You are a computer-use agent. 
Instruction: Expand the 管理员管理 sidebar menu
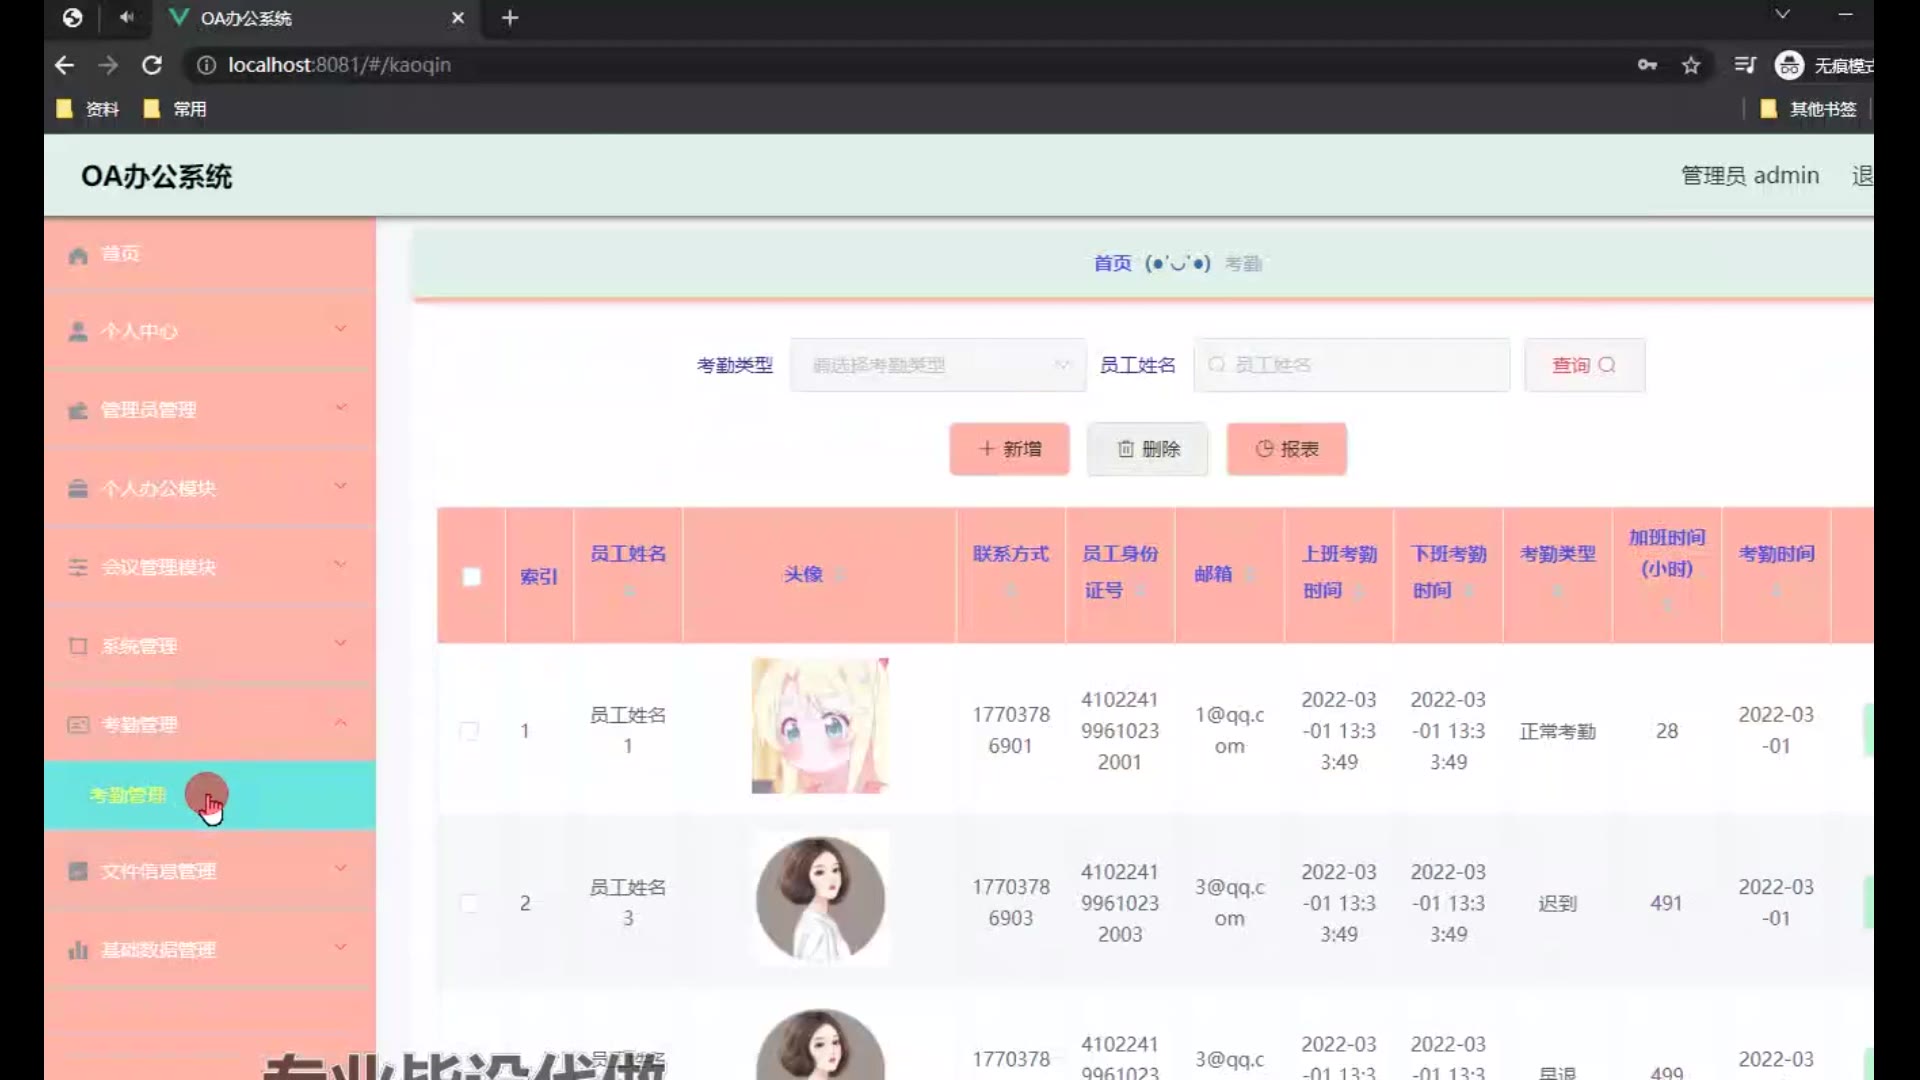click(210, 410)
